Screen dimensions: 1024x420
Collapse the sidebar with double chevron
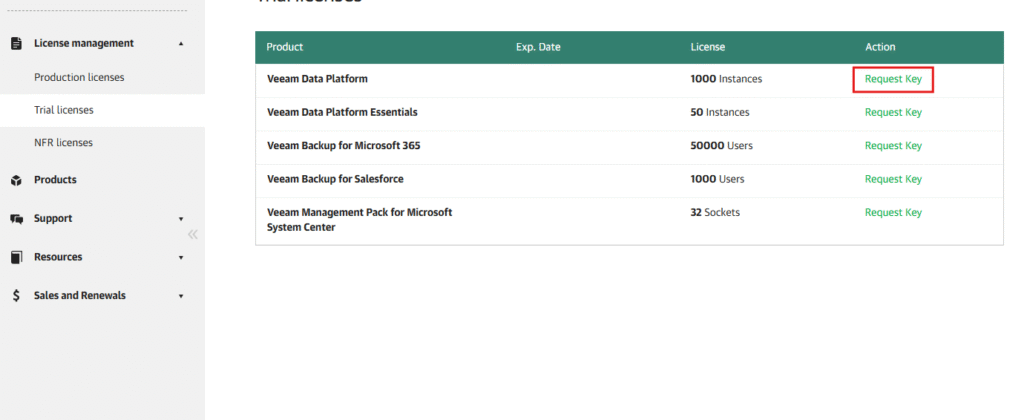(193, 234)
